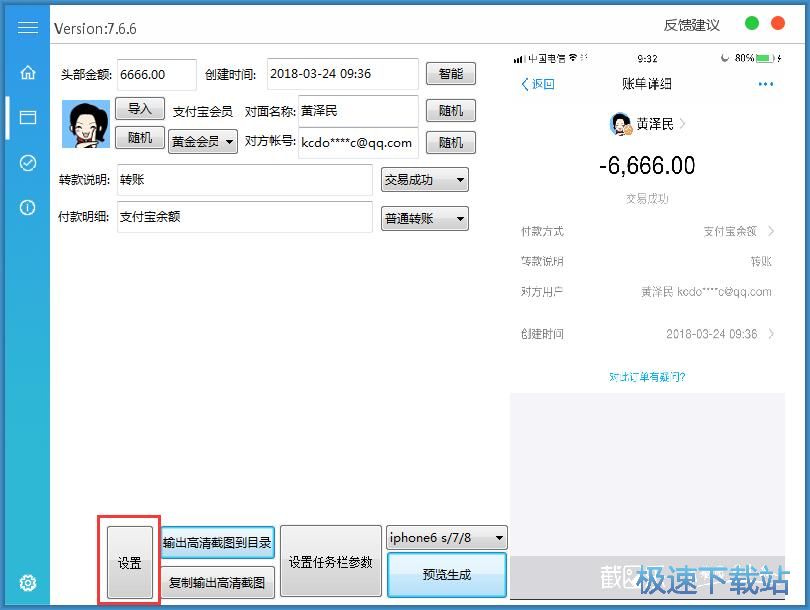
Task: Open the info icon in the sidebar
Action: (27, 207)
